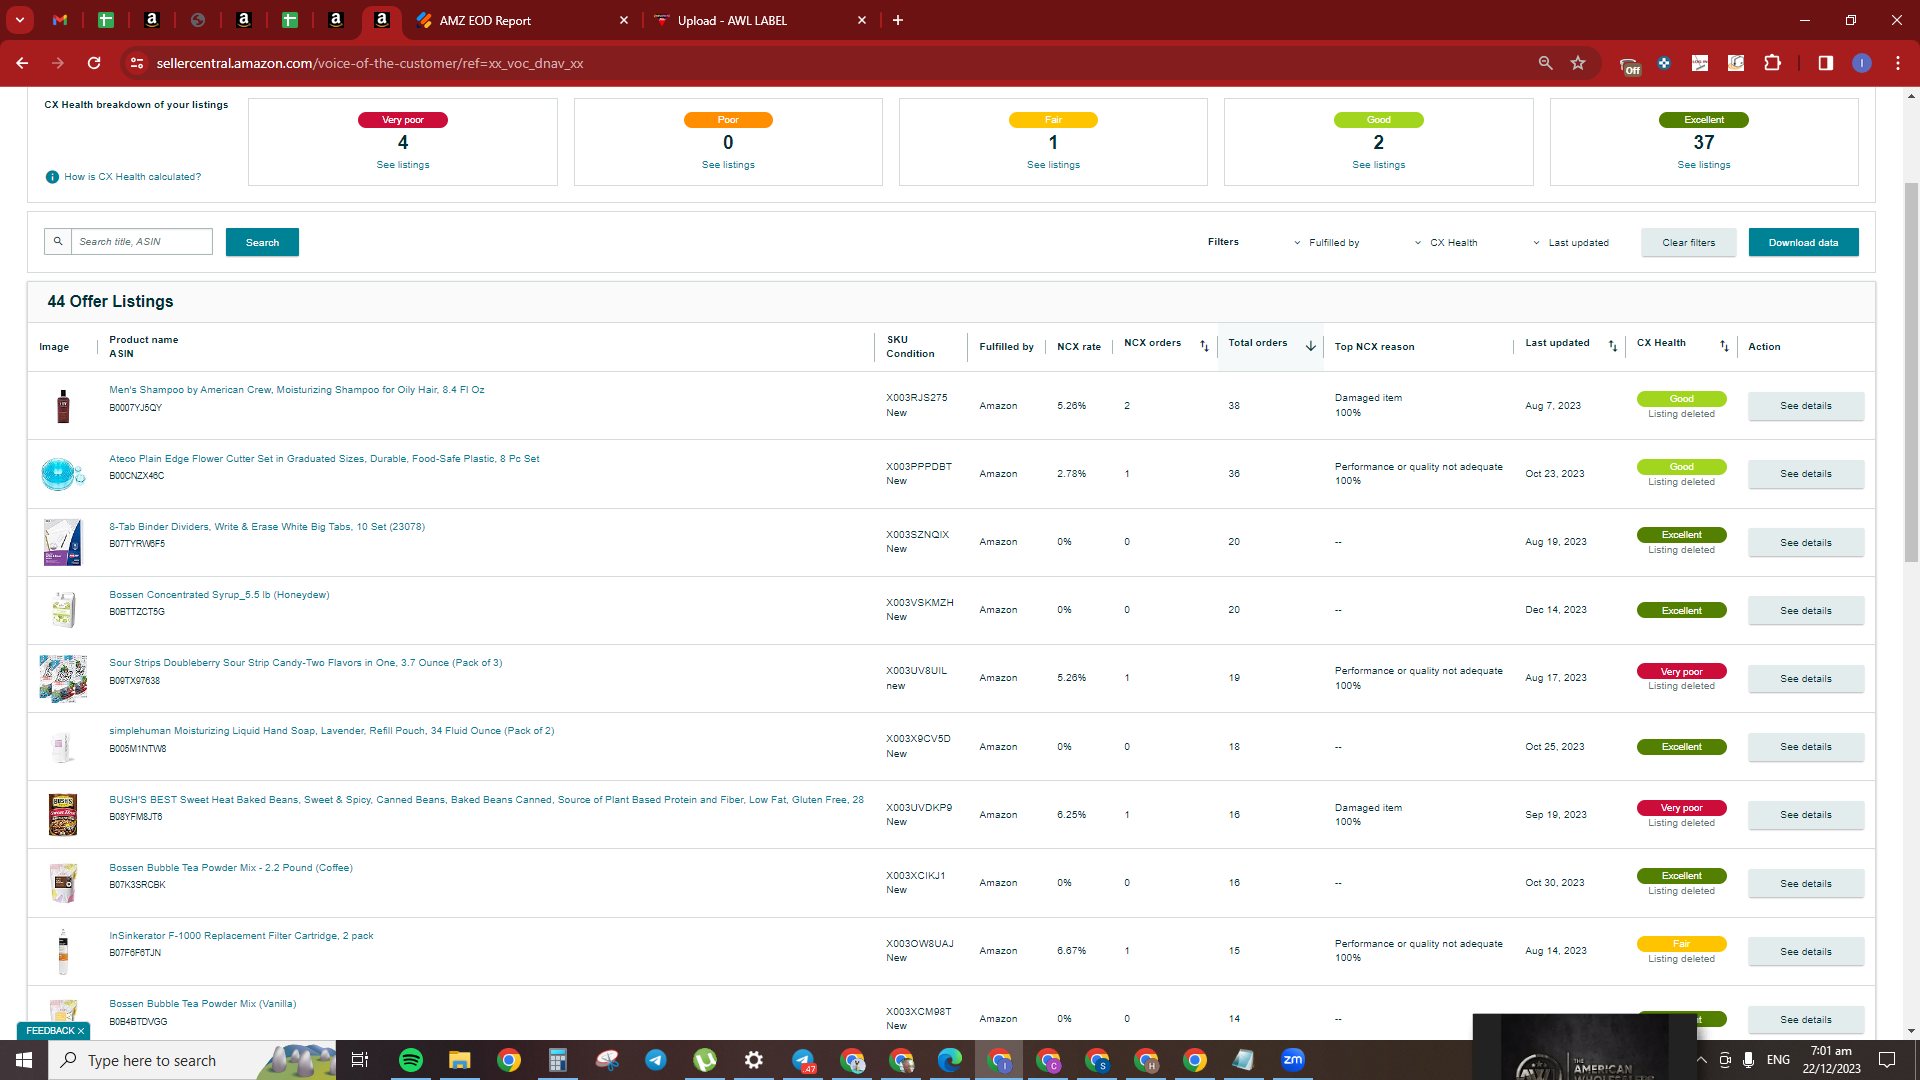Sort listings by Total orders arrow

point(1310,346)
